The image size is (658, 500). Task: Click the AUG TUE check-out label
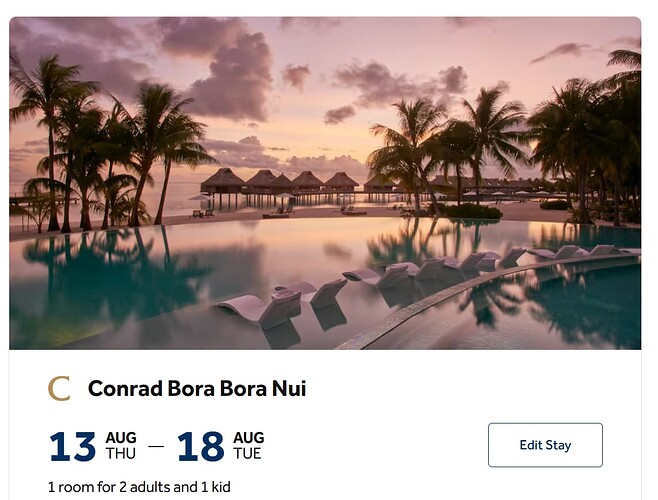click(248, 446)
